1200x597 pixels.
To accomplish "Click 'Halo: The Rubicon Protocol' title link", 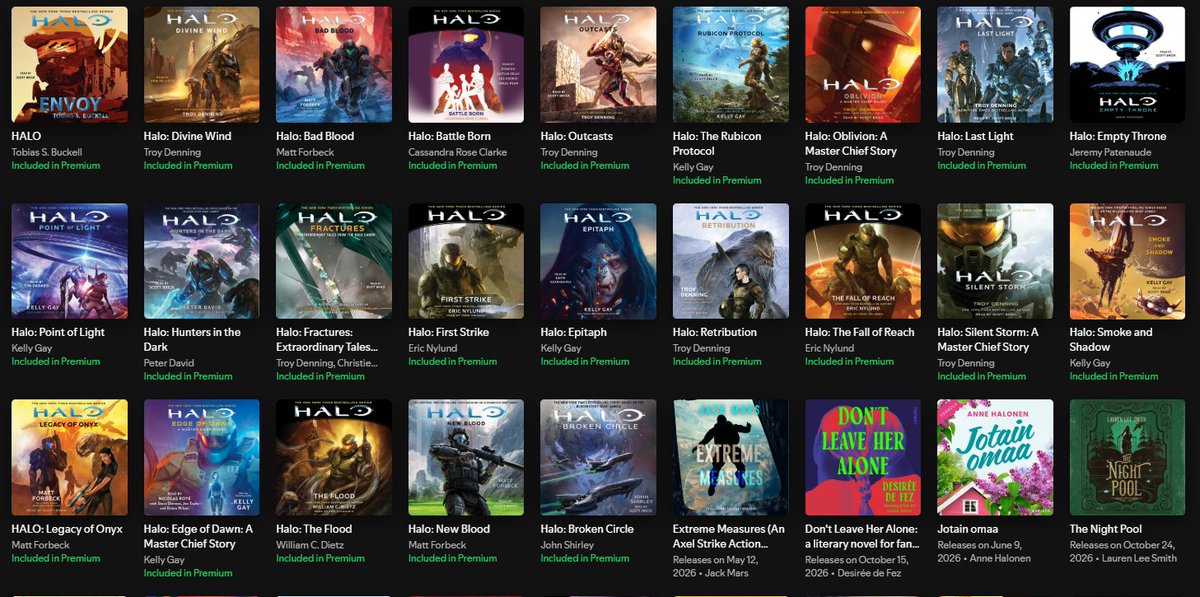I will point(717,143).
